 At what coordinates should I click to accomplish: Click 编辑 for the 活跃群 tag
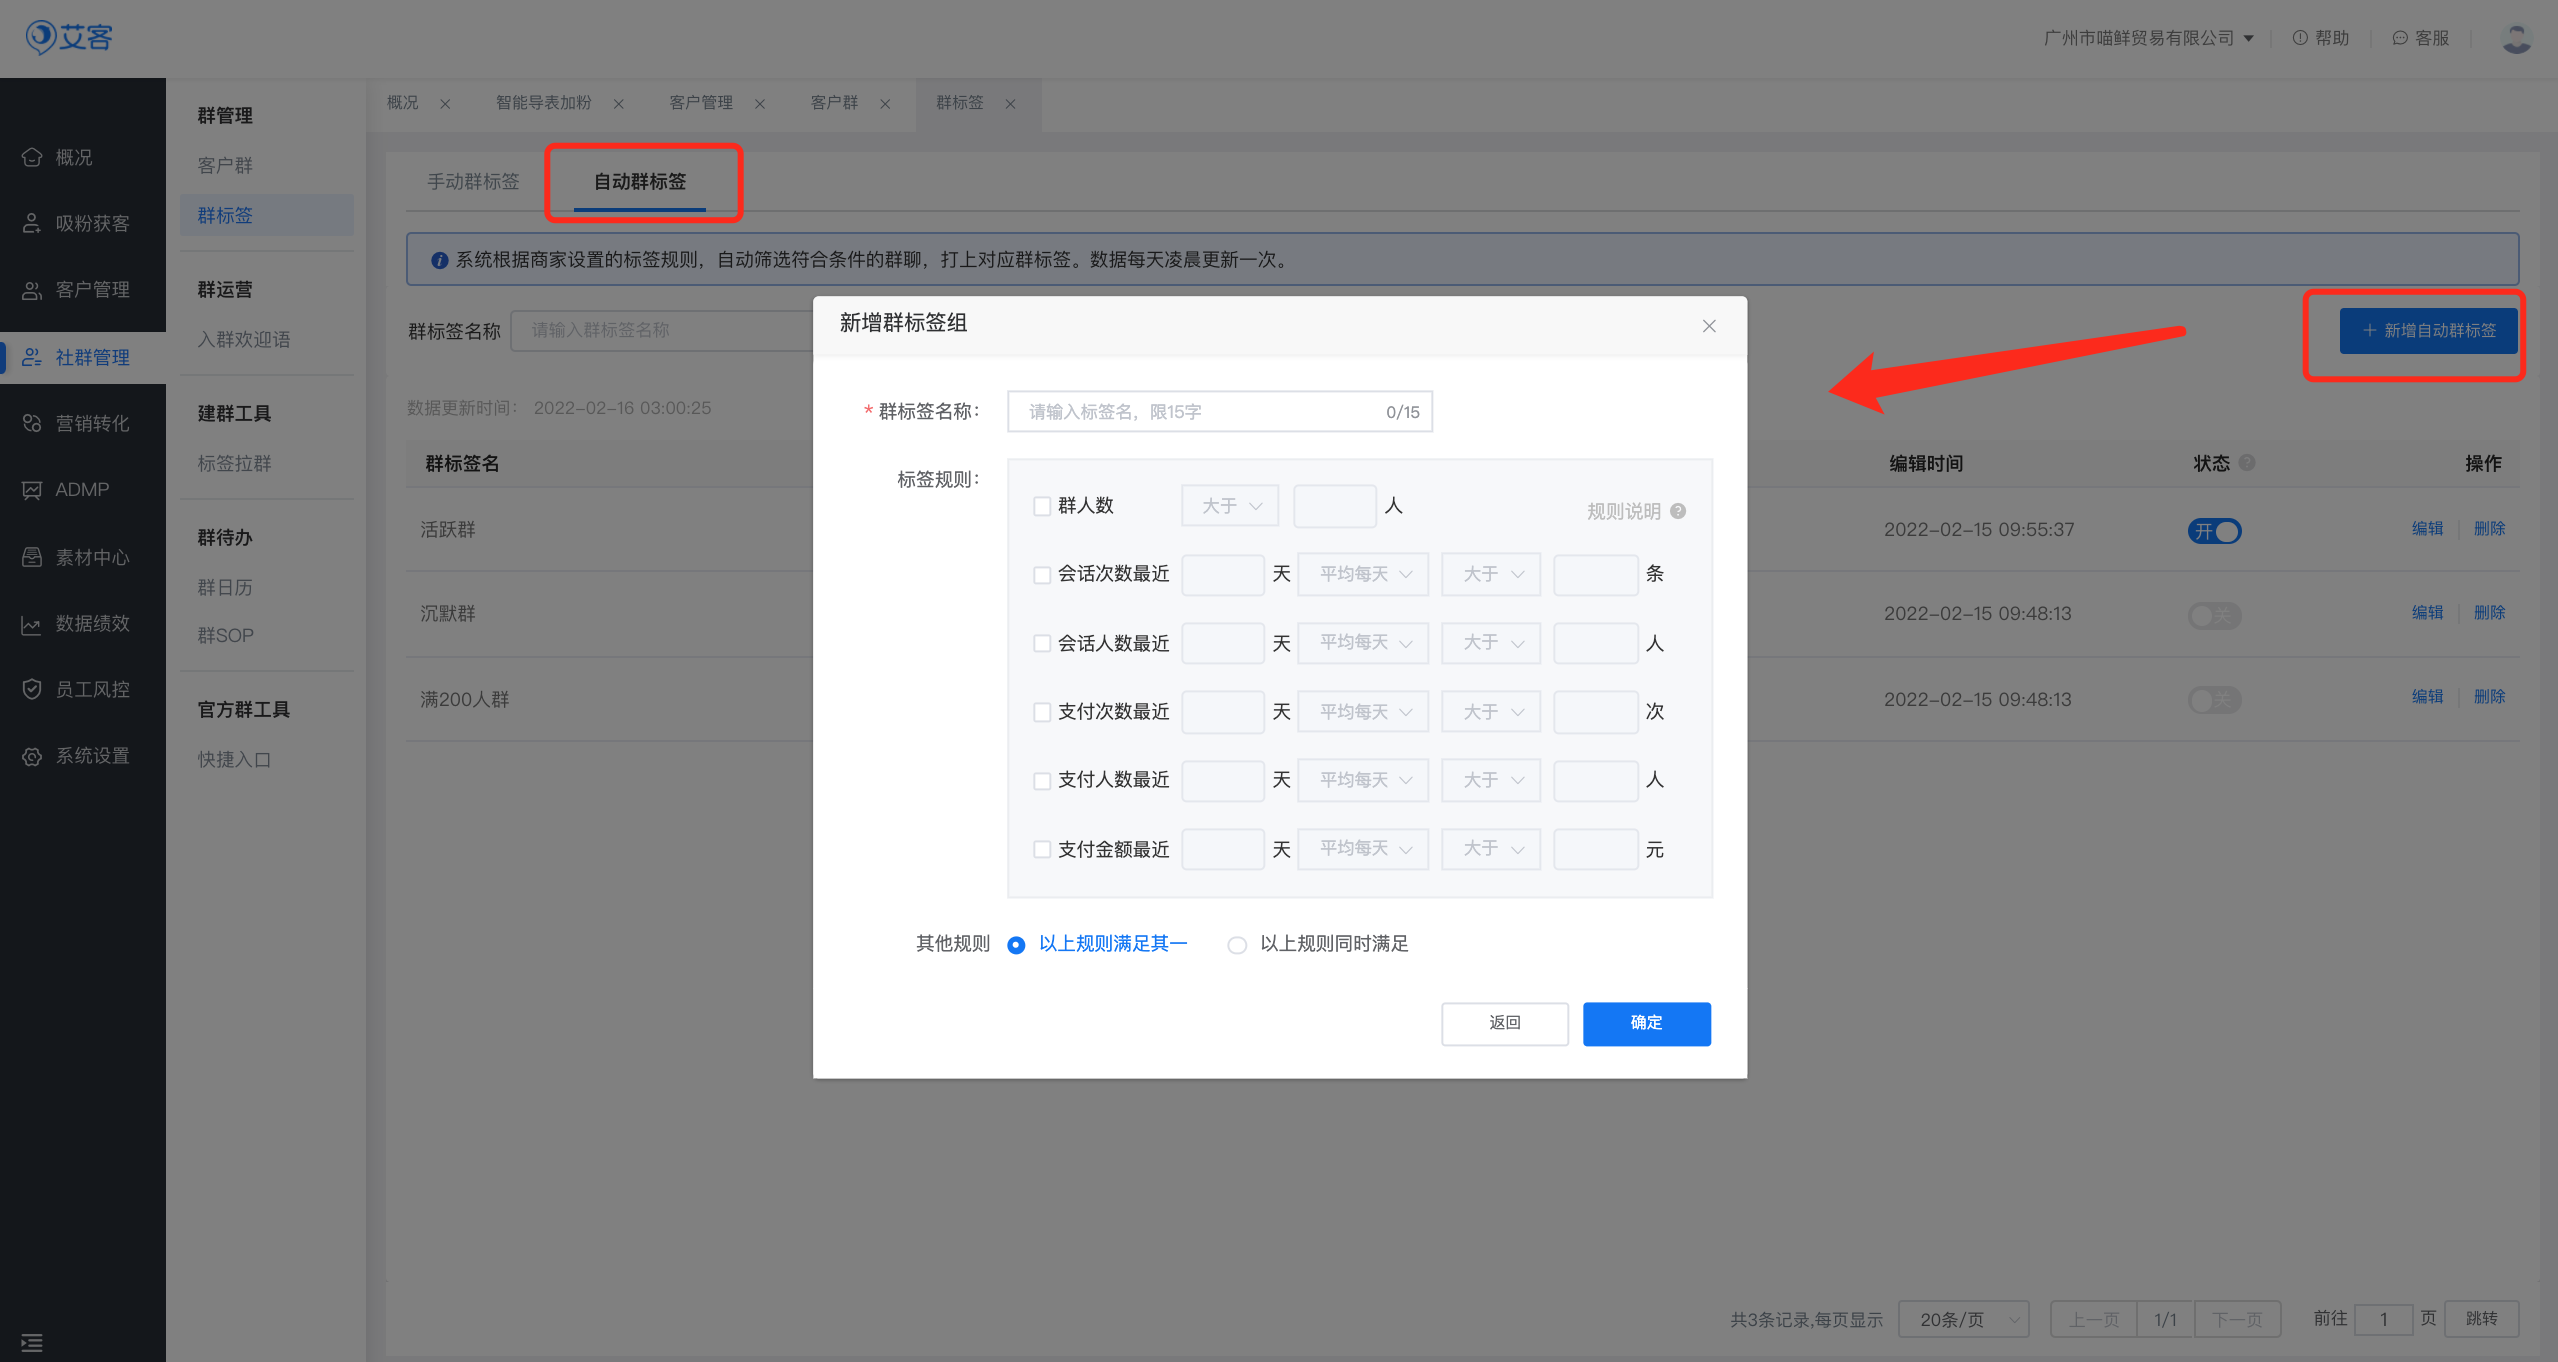pyautogui.click(x=2428, y=528)
